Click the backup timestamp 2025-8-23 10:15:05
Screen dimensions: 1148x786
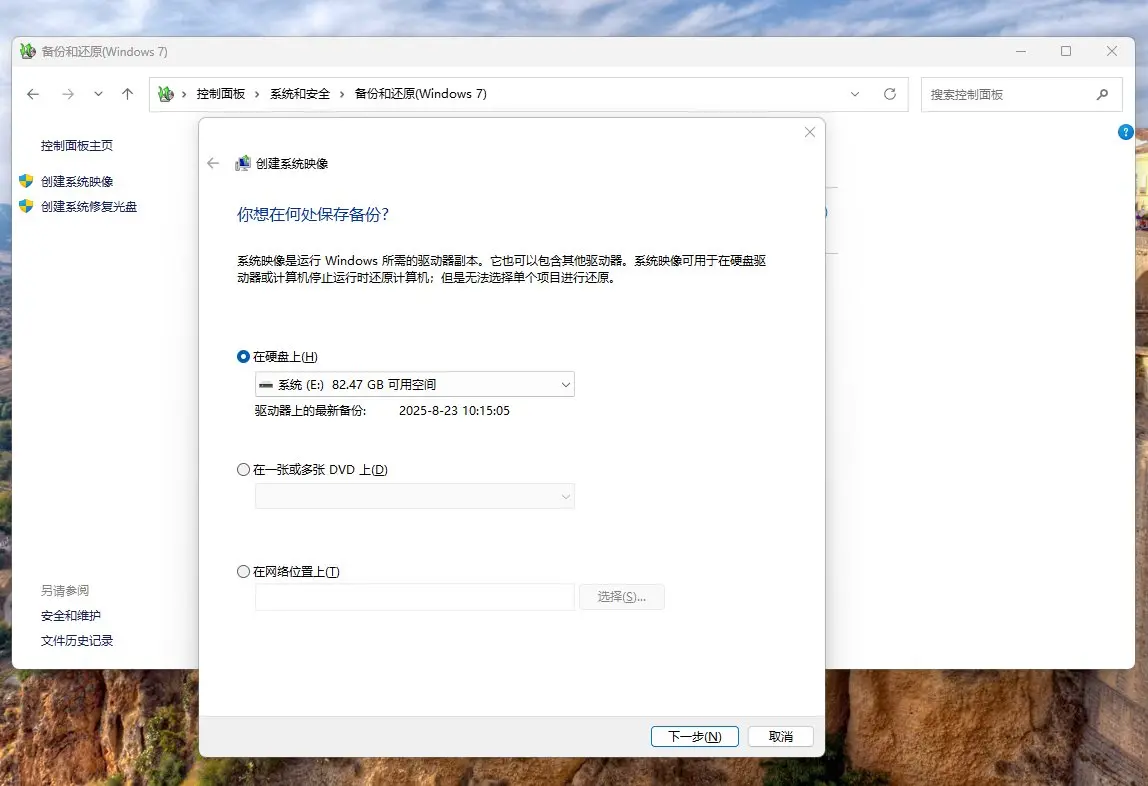tap(454, 411)
